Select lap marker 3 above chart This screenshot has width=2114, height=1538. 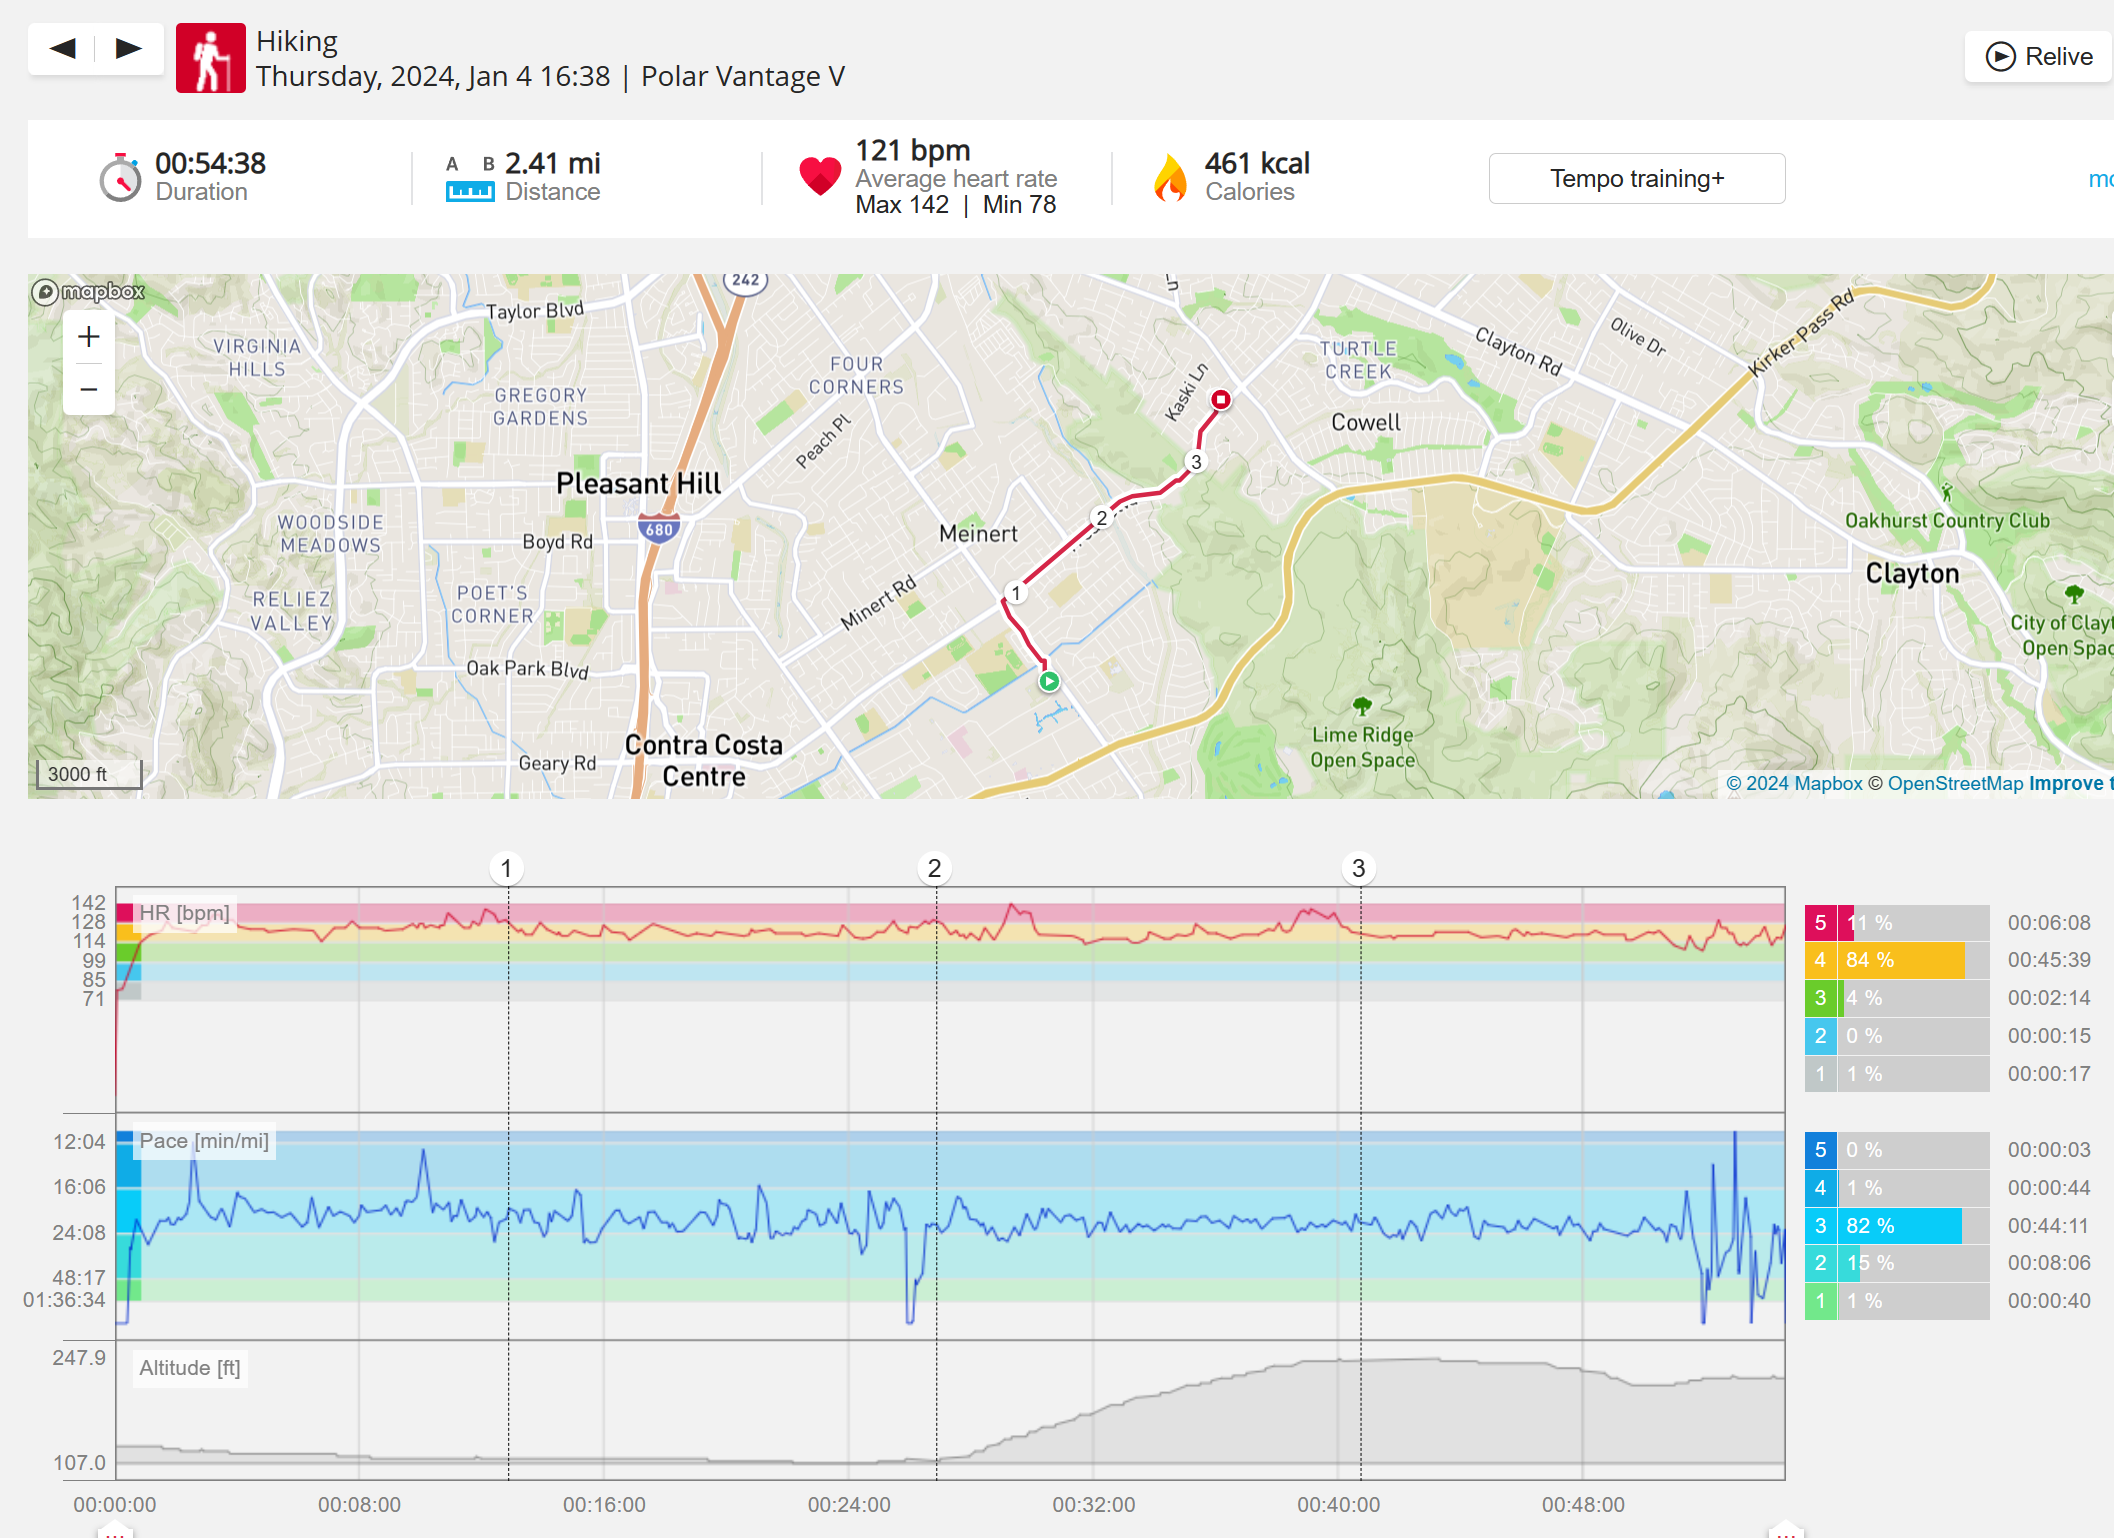click(x=1358, y=868)
